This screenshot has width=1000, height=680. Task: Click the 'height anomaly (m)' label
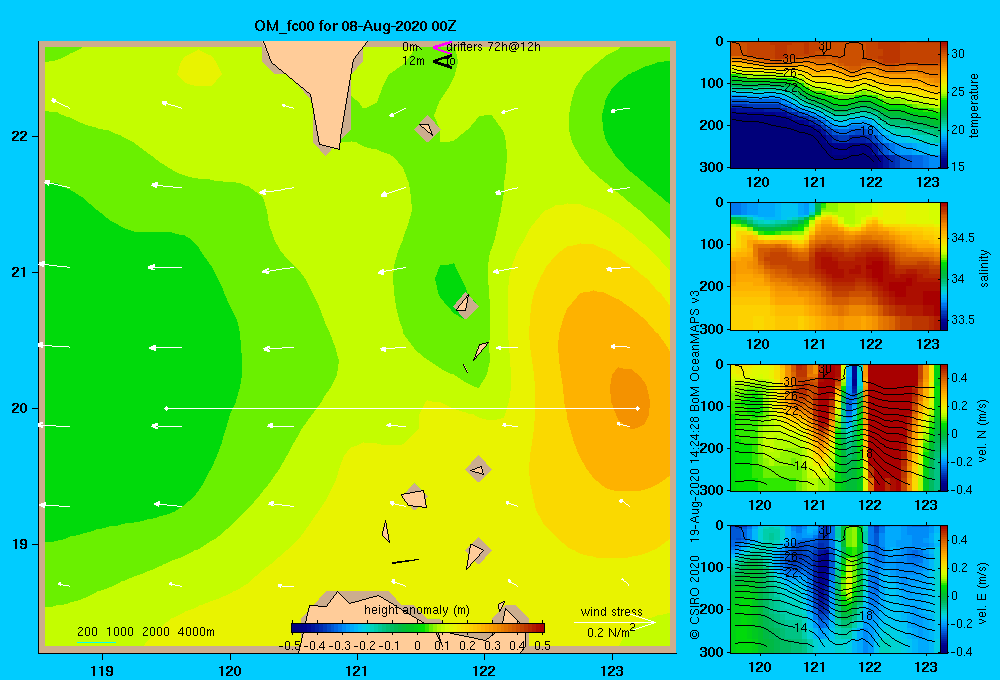[x=416, y=610]
